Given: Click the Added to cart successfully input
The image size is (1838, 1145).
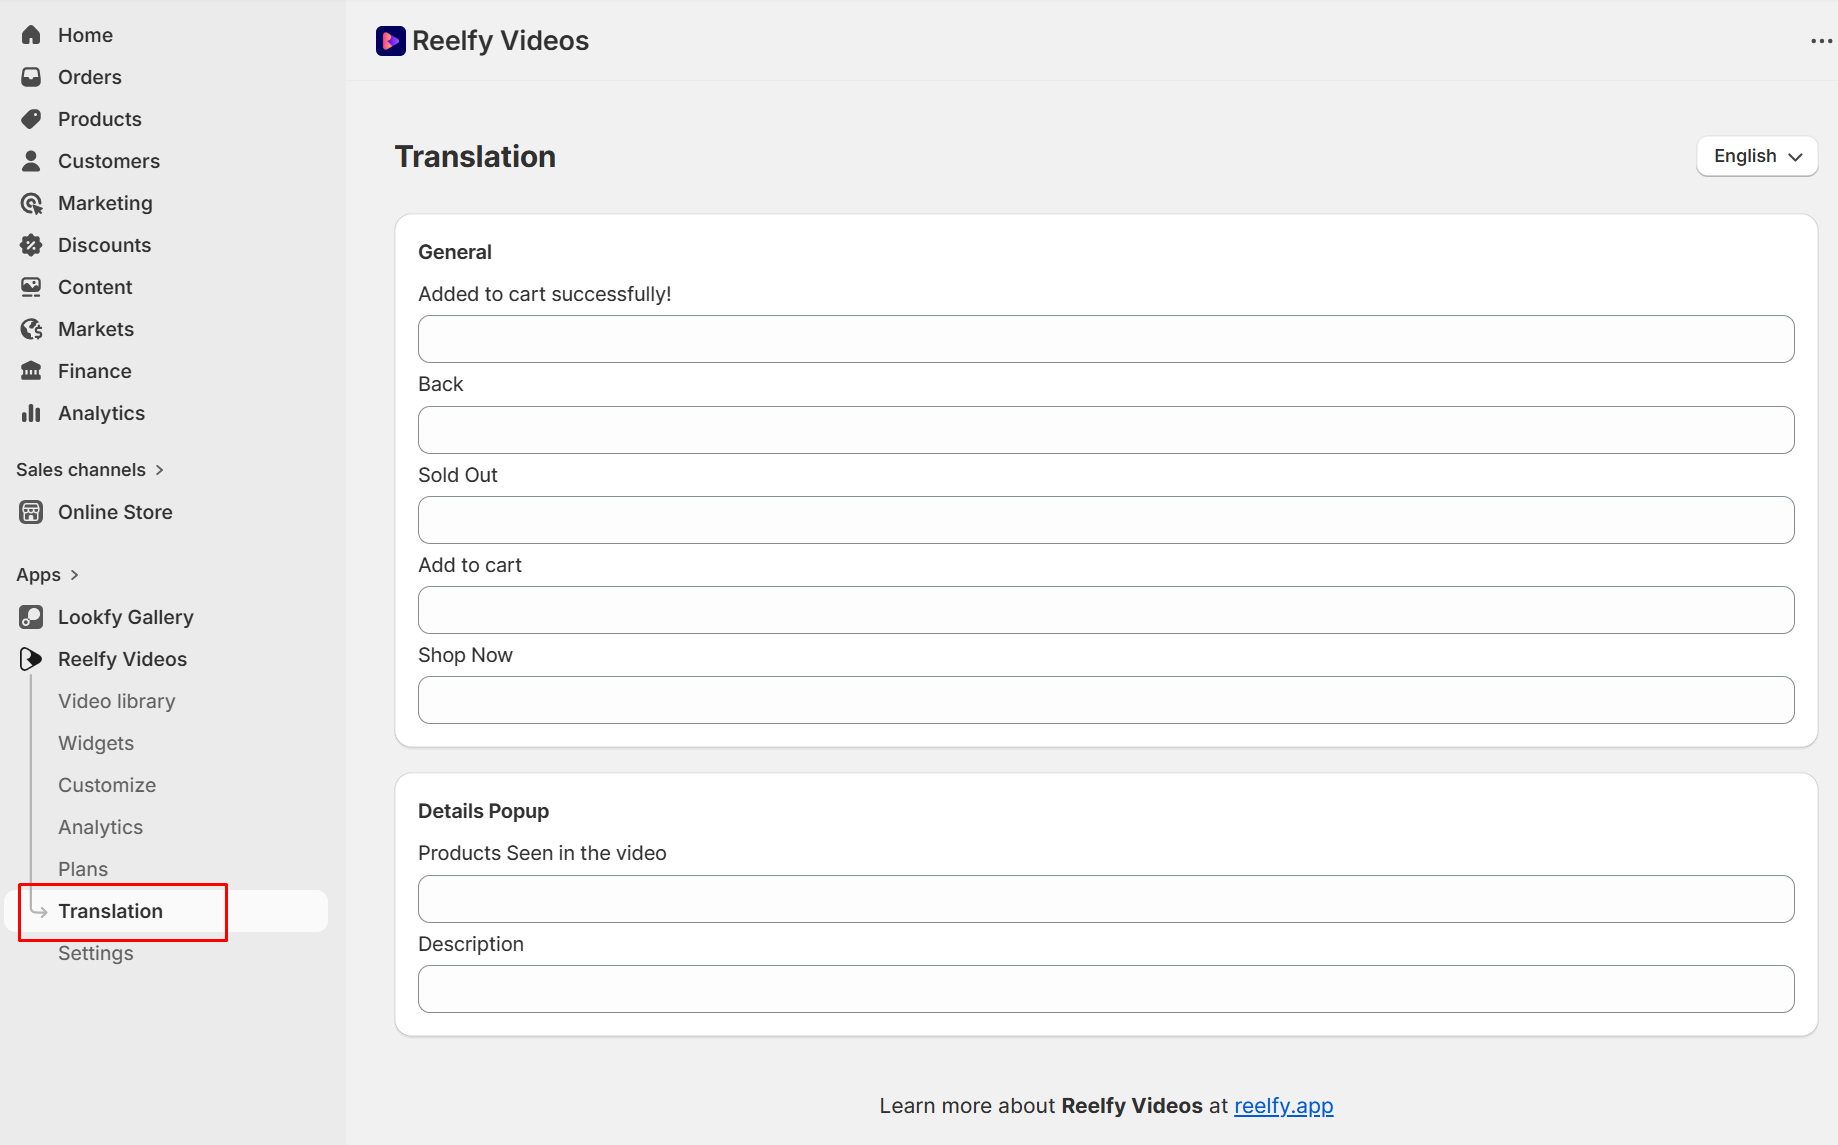Looking at the screenshot, I should pos(1105,339).
